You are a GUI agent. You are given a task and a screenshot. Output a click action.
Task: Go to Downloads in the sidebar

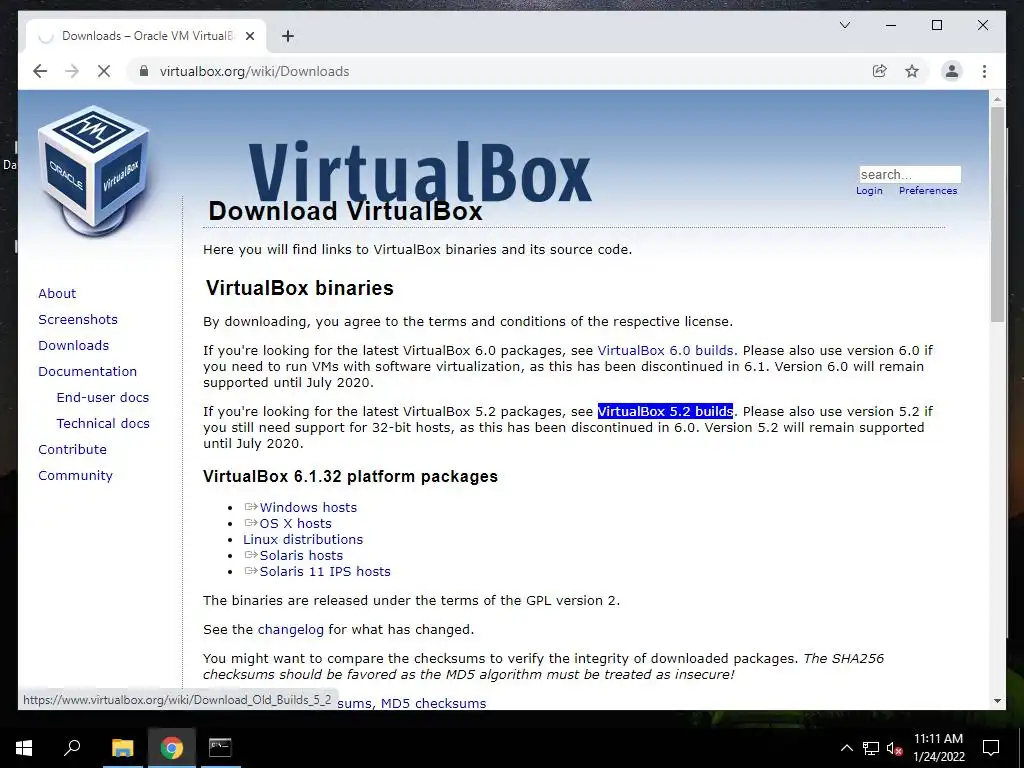73,345
